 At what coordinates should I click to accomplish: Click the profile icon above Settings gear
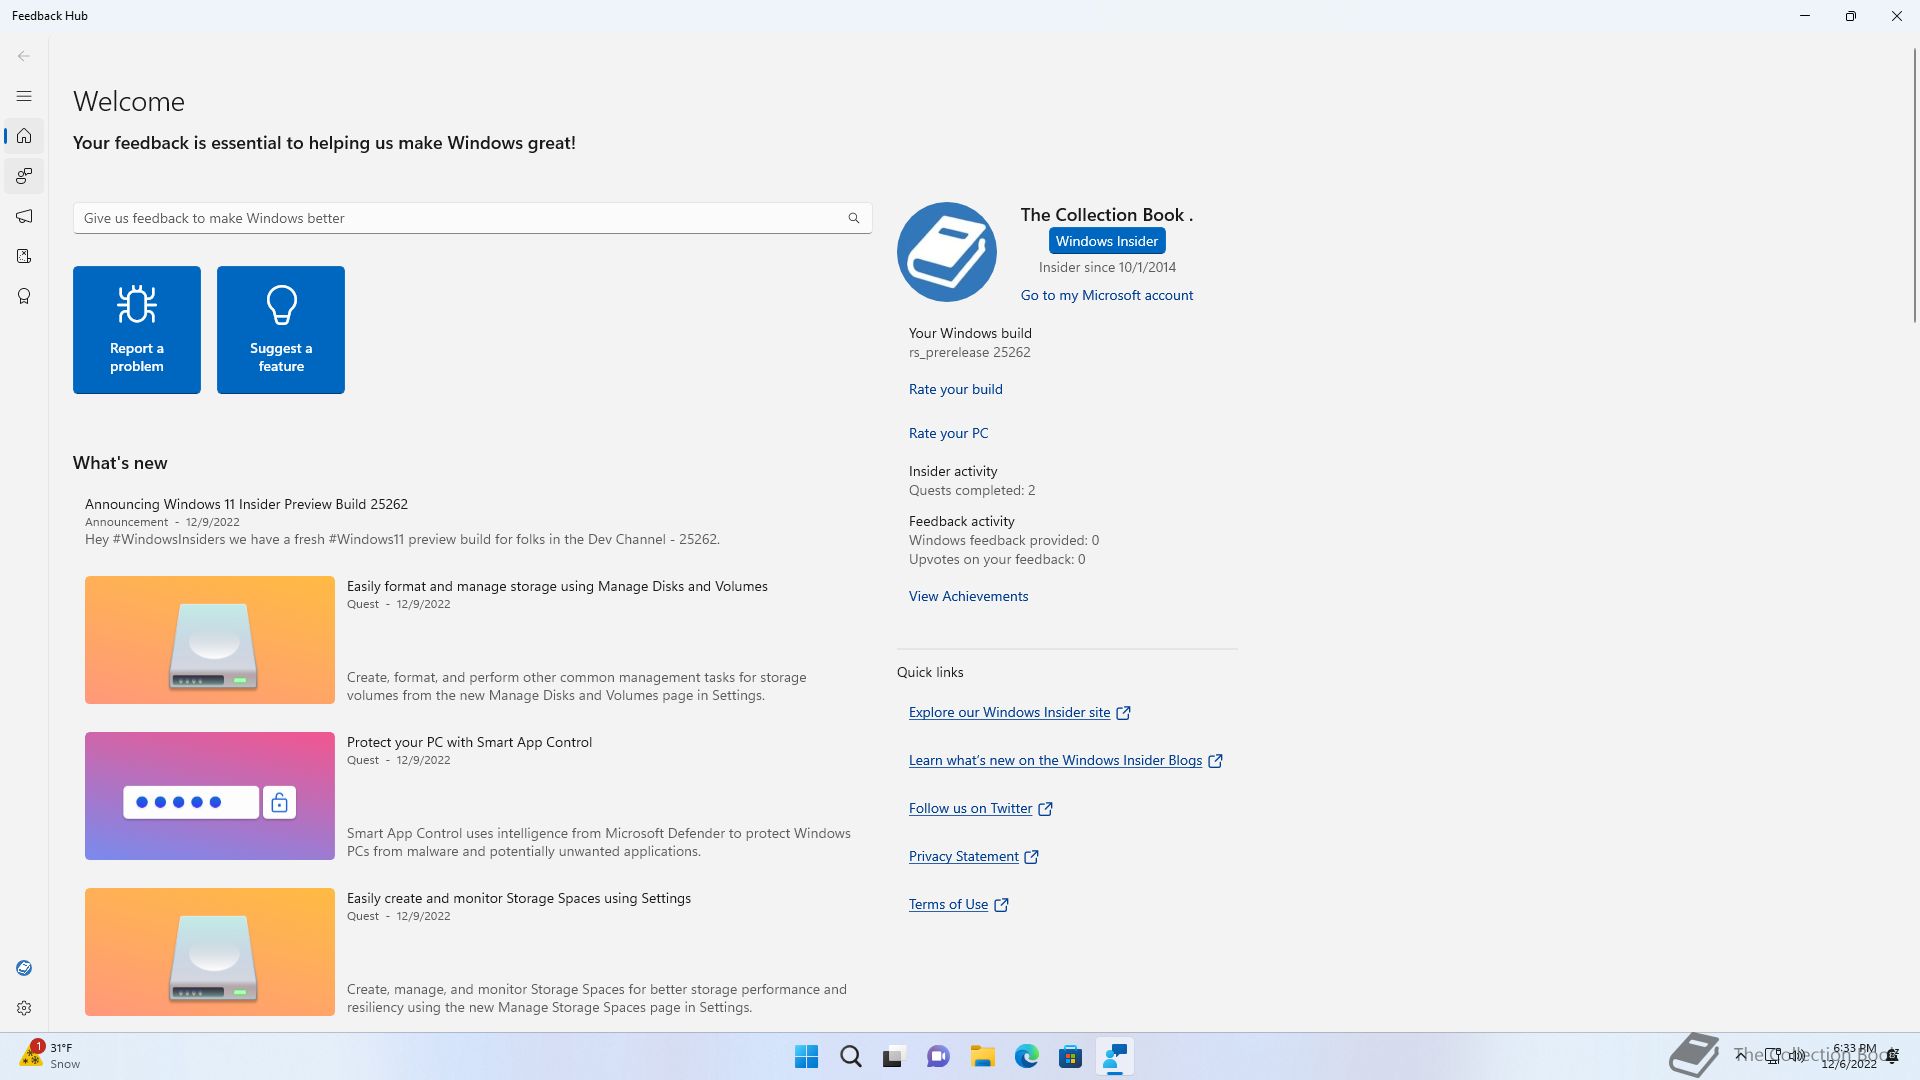(x=24, y=968)
